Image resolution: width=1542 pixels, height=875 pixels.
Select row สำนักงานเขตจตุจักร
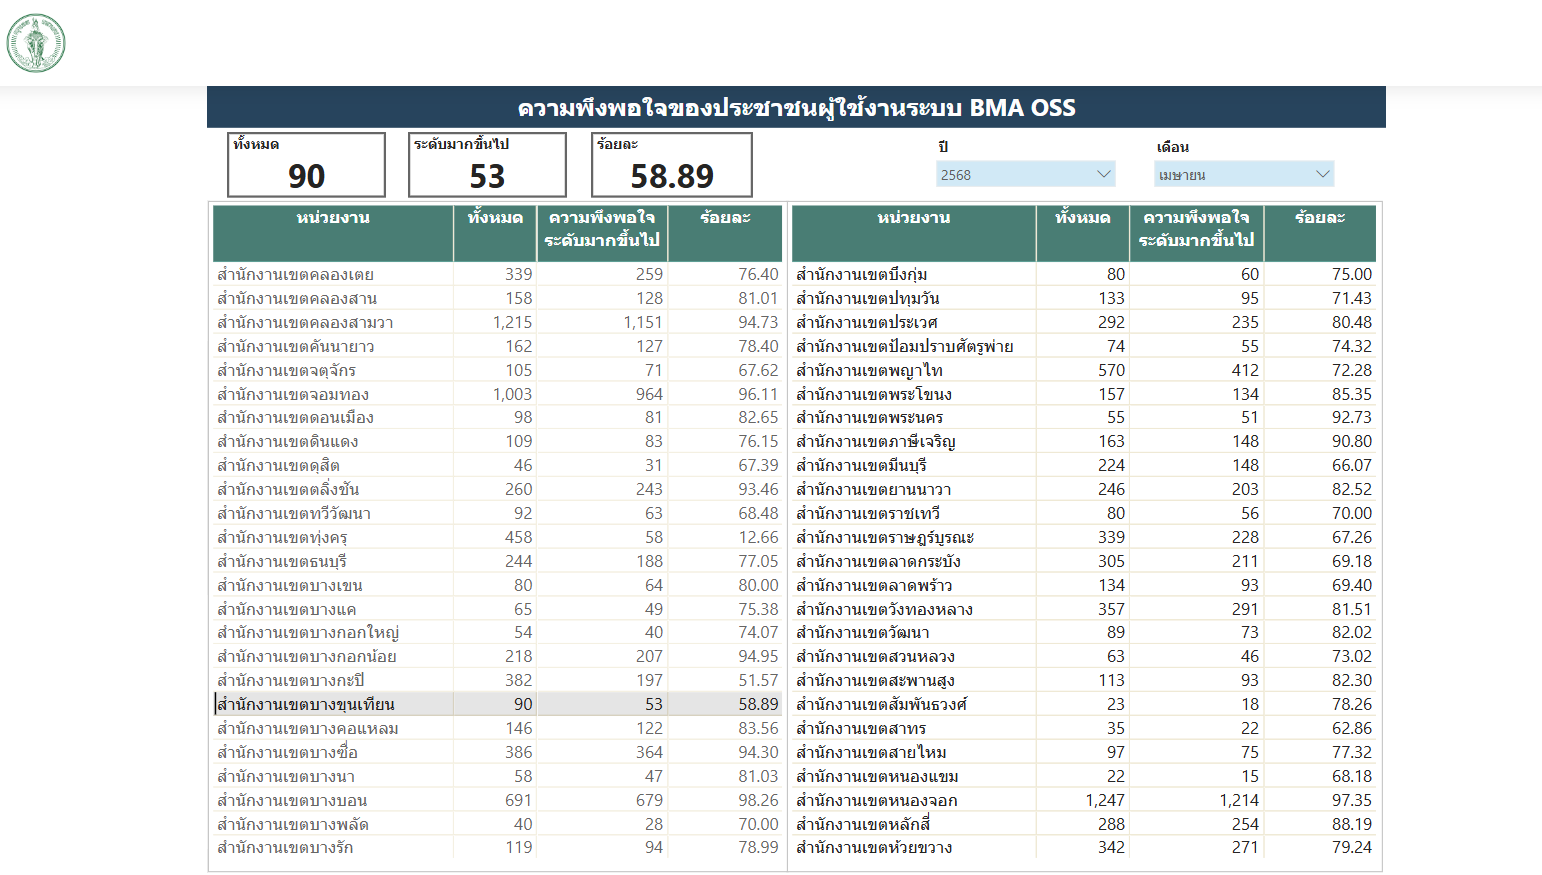(497, 370)
